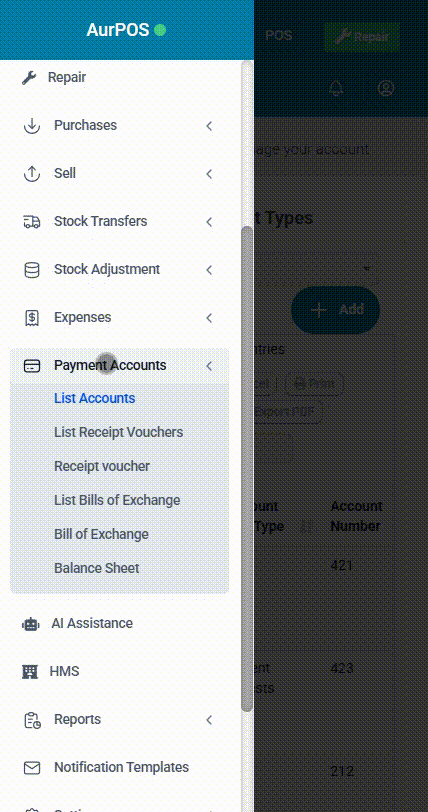Screen dimensions: 428x812
Task: Expand the Stock Transfers chevron
Action: click(x=209, y=222)
